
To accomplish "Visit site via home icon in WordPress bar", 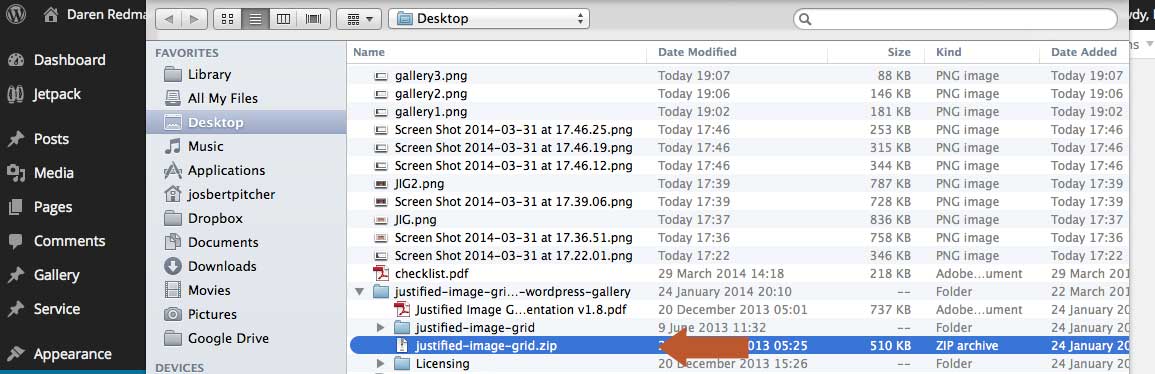I will coord(50,15).
